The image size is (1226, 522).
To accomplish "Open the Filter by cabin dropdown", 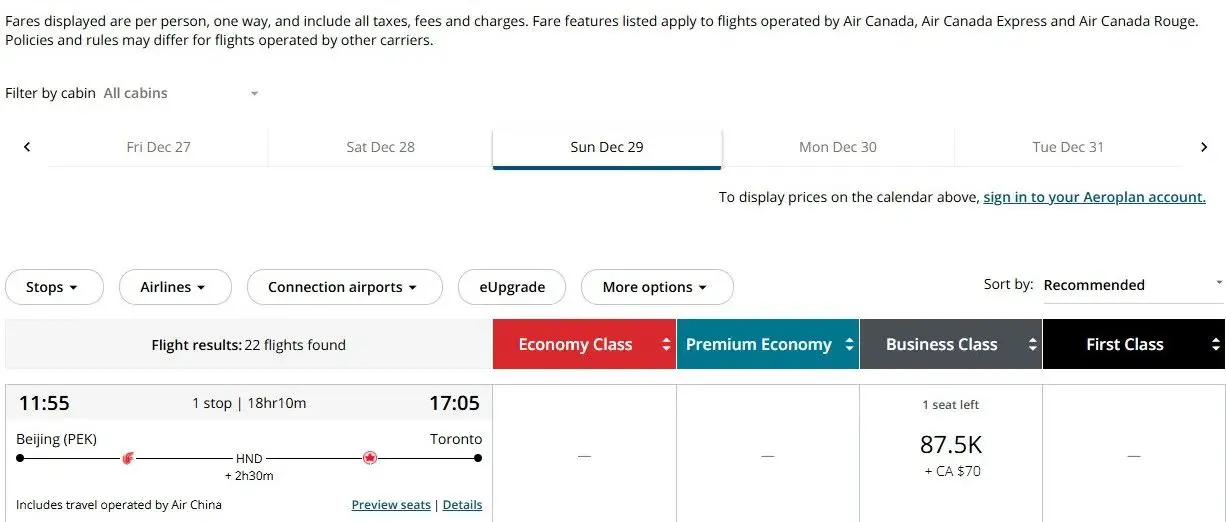I will [180, 93].
